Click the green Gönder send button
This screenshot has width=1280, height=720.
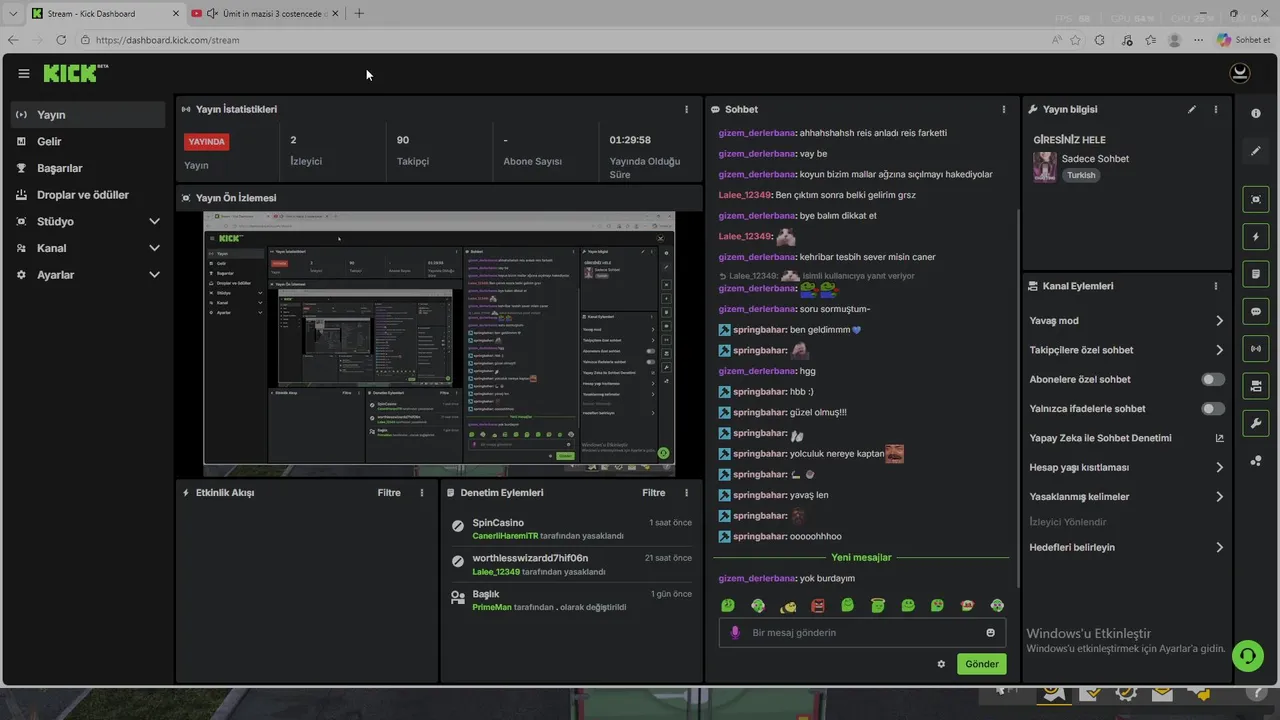pos(981,664)
